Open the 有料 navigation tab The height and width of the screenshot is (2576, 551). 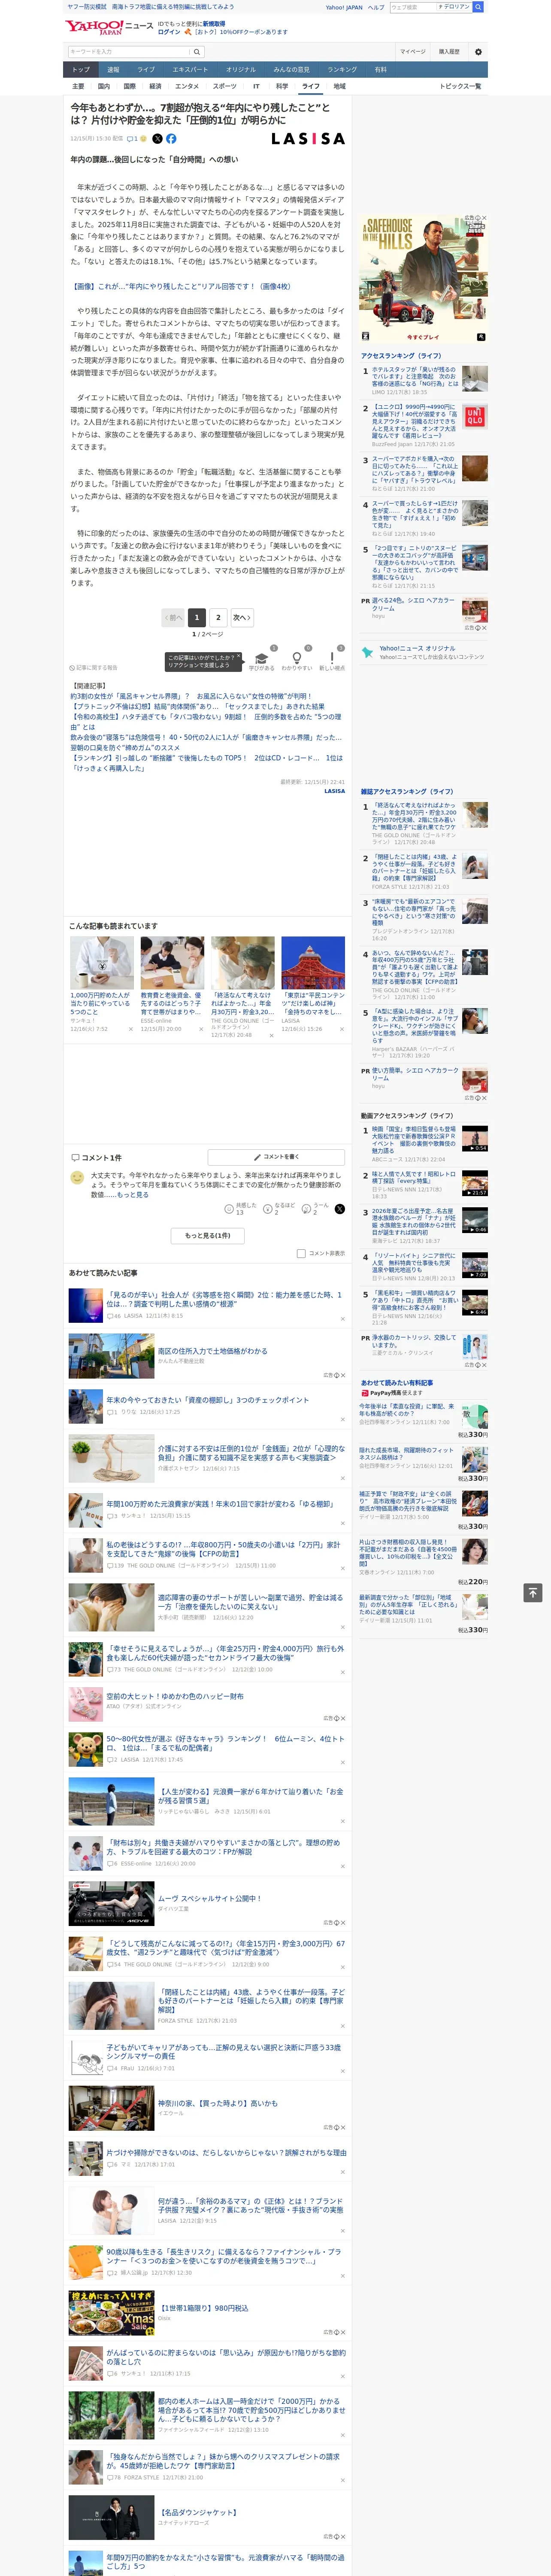click(380, 70)
